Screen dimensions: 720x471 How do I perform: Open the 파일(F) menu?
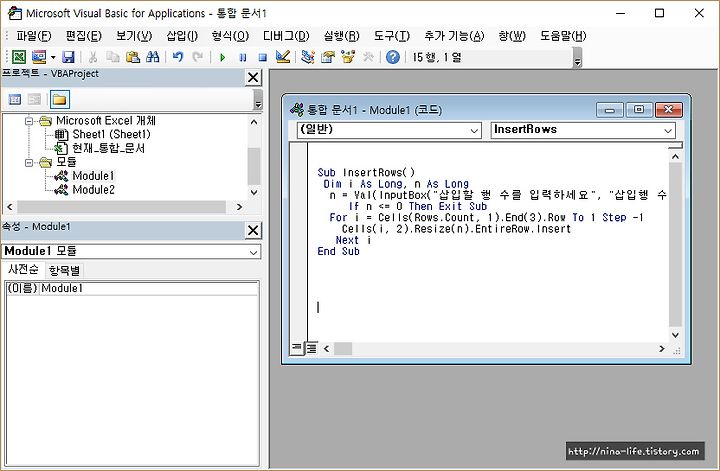point(34,36)
